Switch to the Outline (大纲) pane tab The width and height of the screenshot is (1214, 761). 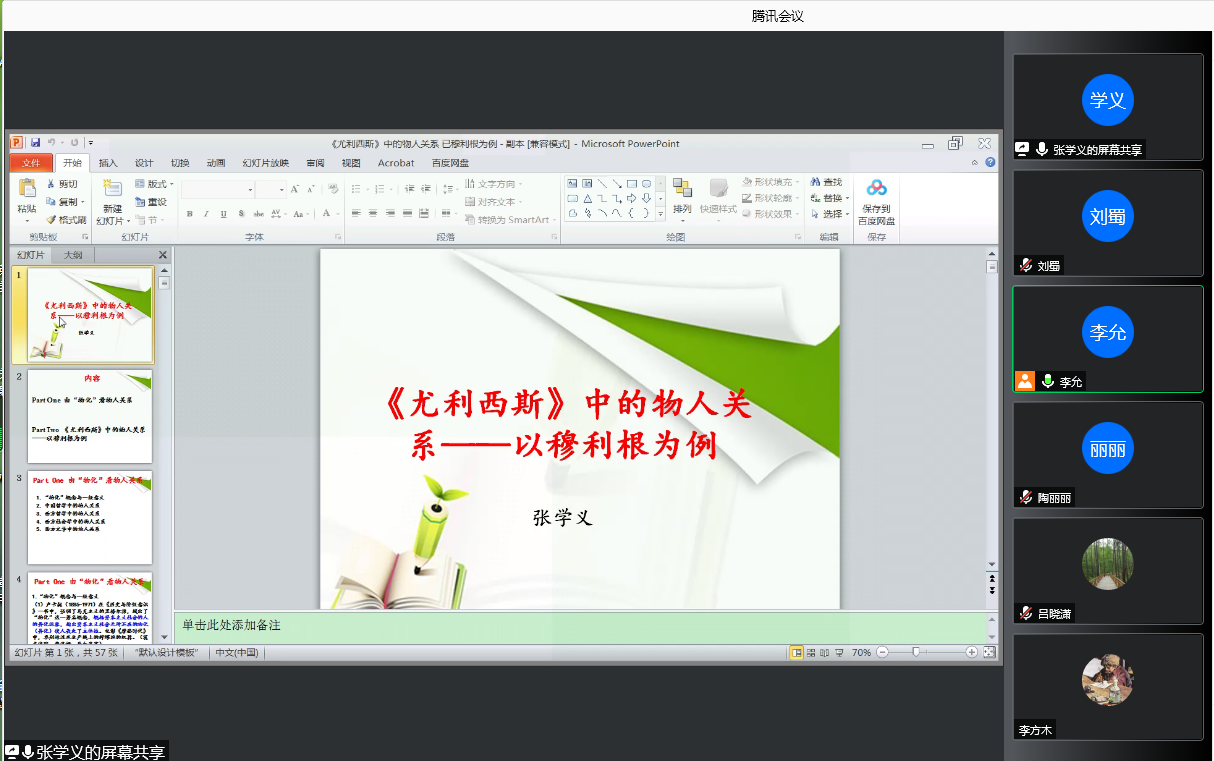[73, 255]
